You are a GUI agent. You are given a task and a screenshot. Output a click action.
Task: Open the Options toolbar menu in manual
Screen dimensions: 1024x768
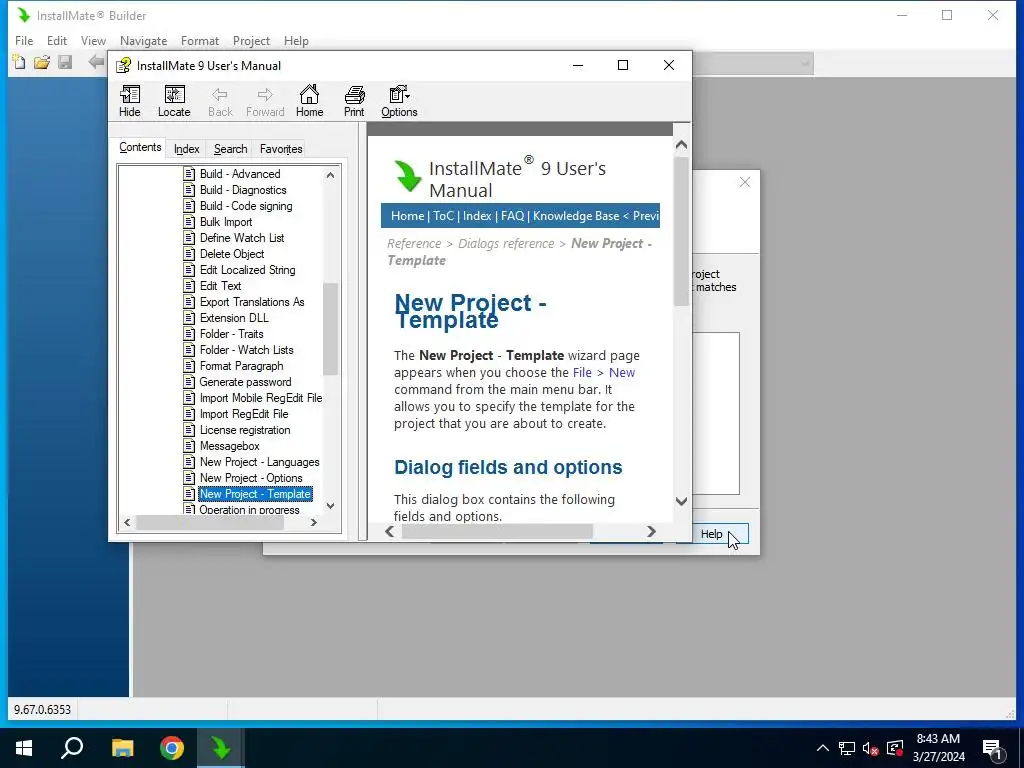pos(399,101)
